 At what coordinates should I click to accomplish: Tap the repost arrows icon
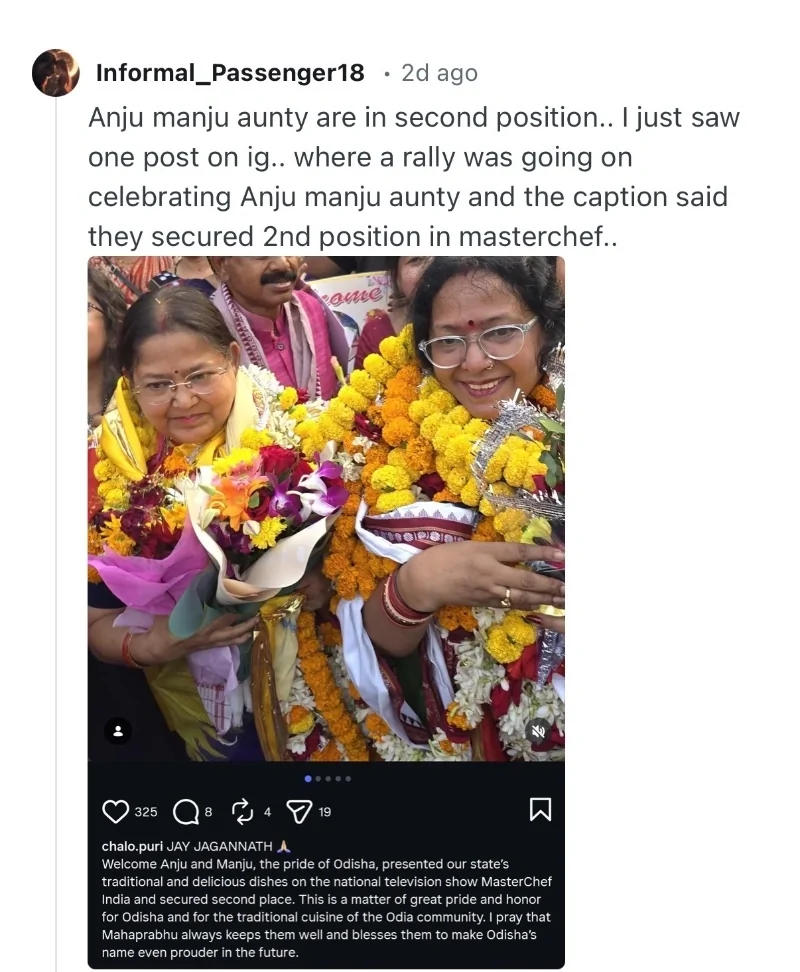click(243, 811)
